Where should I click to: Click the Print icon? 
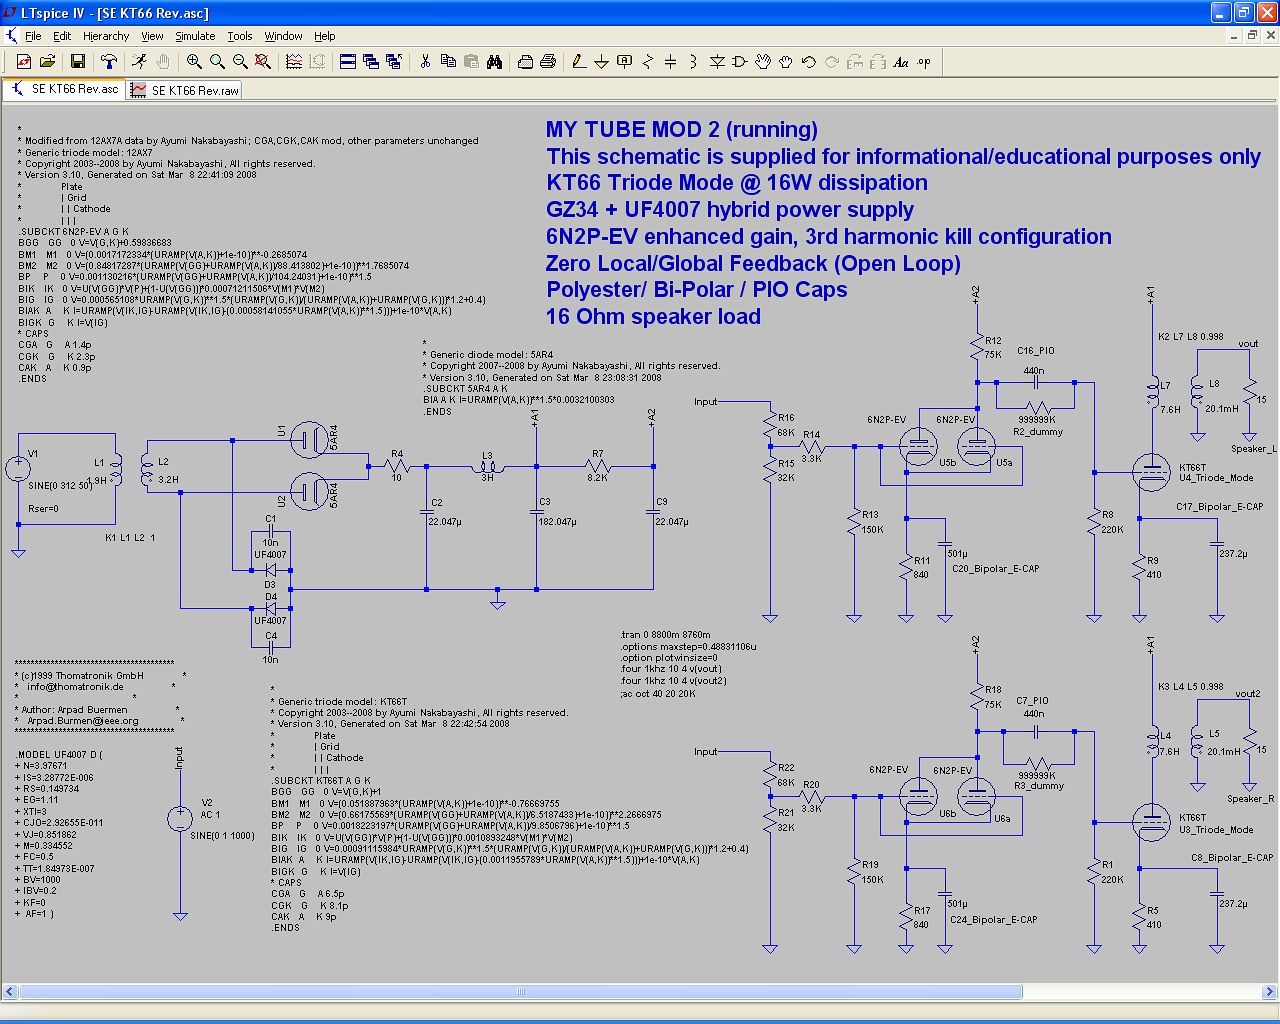coord(548,62)
